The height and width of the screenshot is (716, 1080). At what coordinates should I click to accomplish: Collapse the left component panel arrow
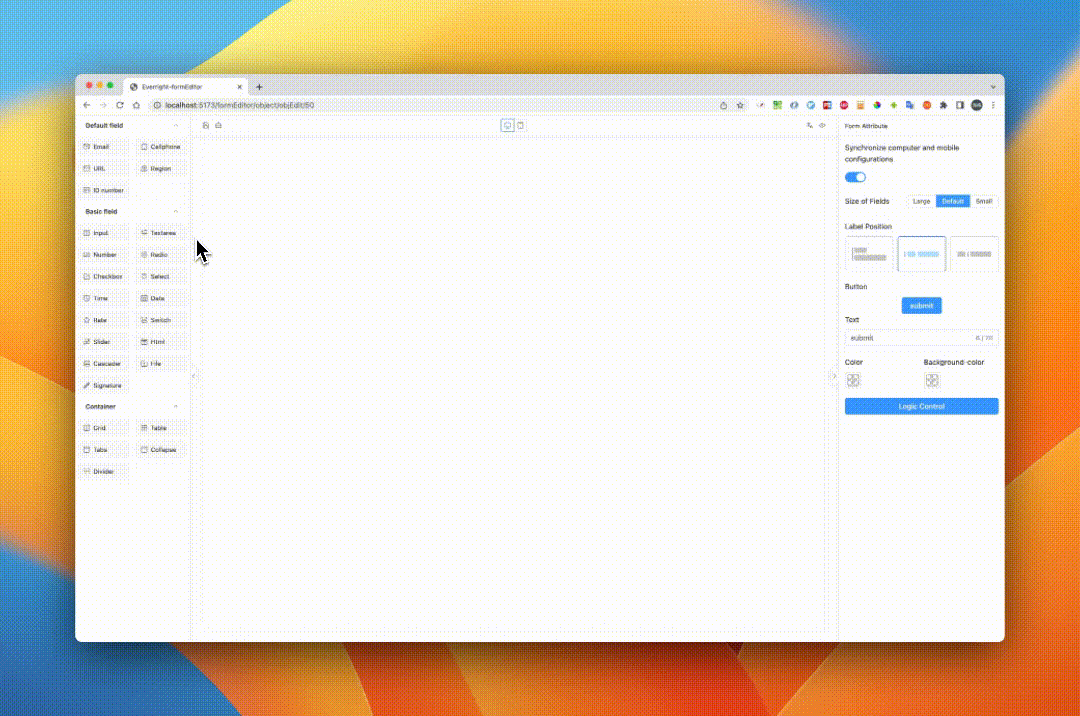click(x=194, y=376)
